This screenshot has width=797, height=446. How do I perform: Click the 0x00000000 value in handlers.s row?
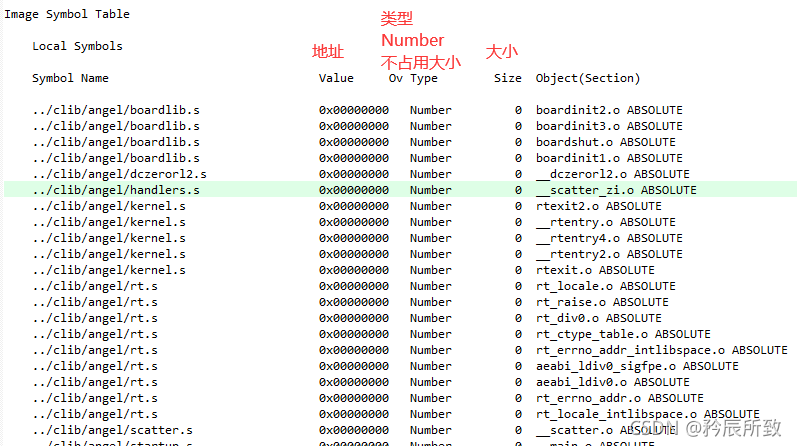click(354, 190)
